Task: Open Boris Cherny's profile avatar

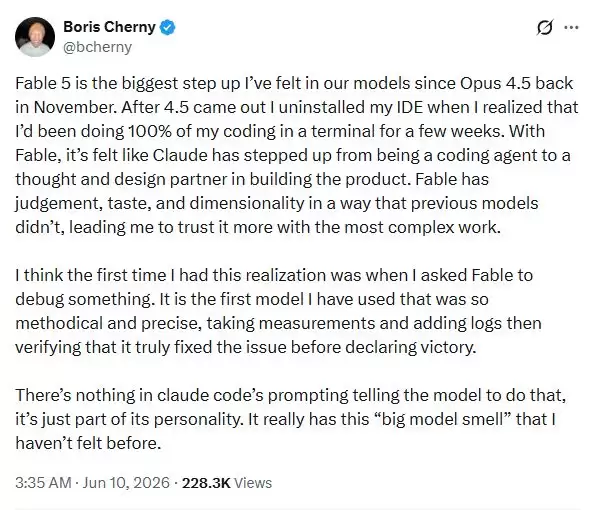Action: (x=35, y=37)
